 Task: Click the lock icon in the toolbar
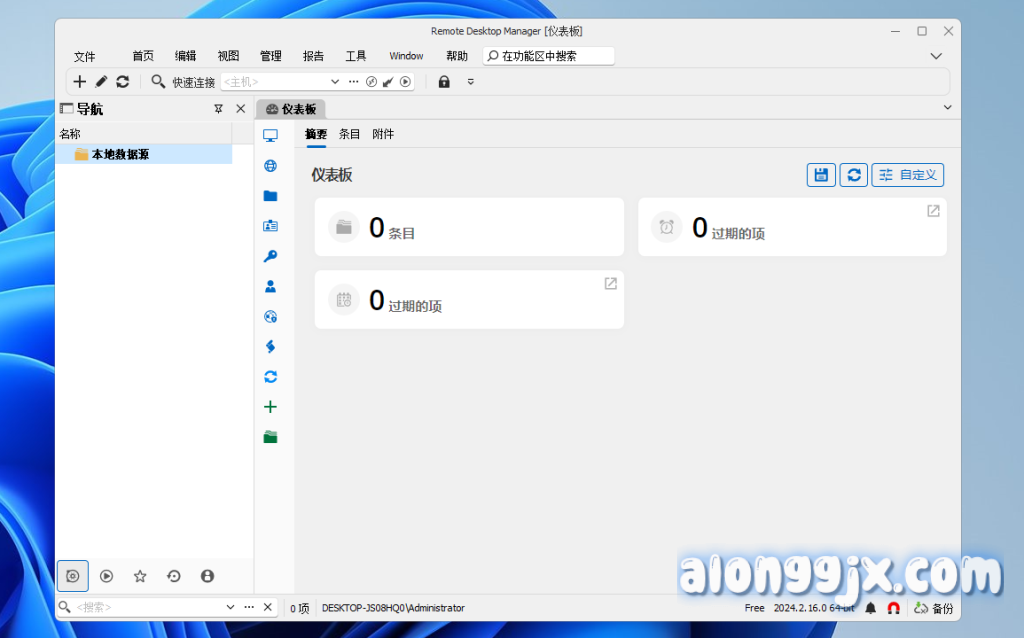[x=444, y=82]
